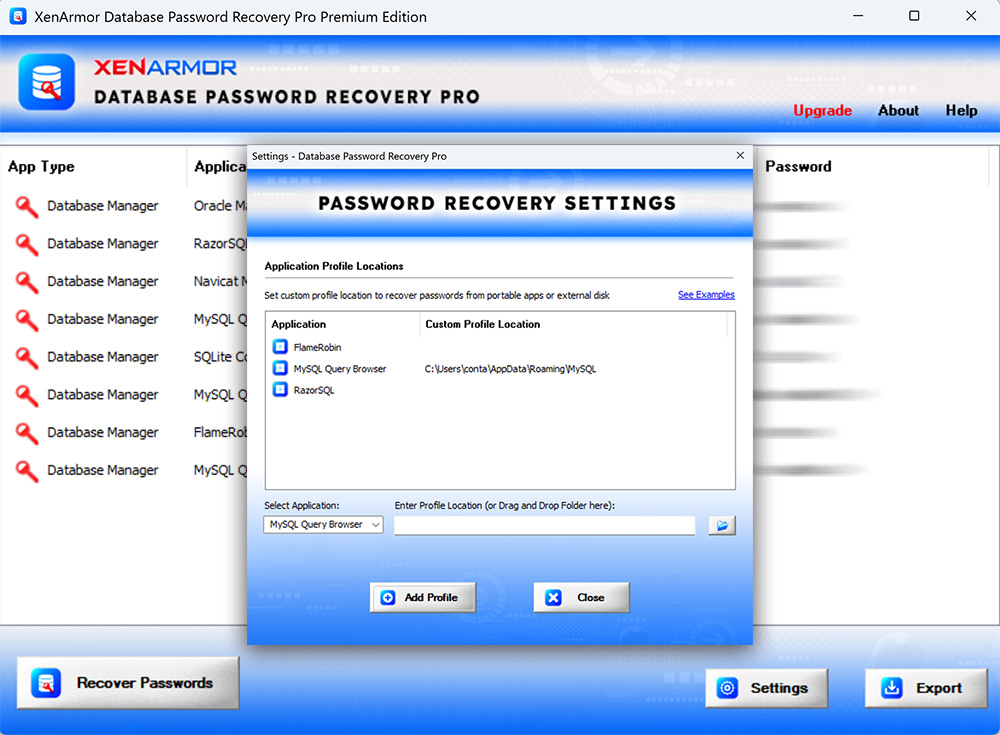Image resolution: width=1000 pixels, height=735 pixels.
Task: Open the browse folder icon button
Action: coord(722,525)
